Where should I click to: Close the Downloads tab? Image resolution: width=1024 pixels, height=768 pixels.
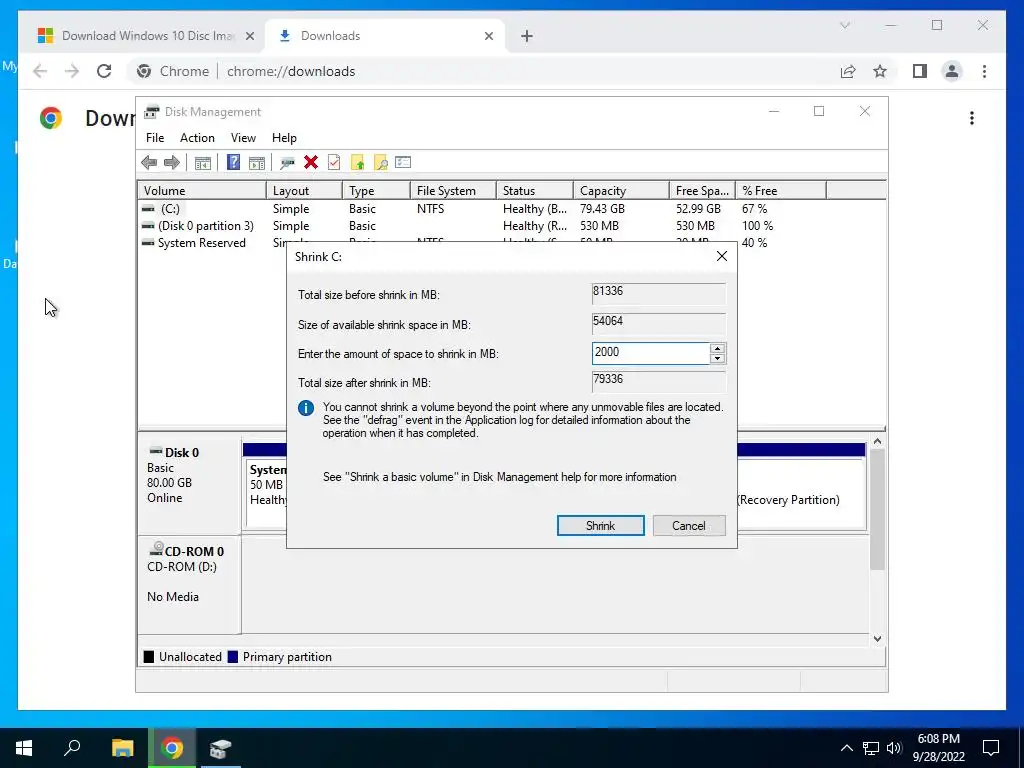pyautogui.click(x=488, y=36)
